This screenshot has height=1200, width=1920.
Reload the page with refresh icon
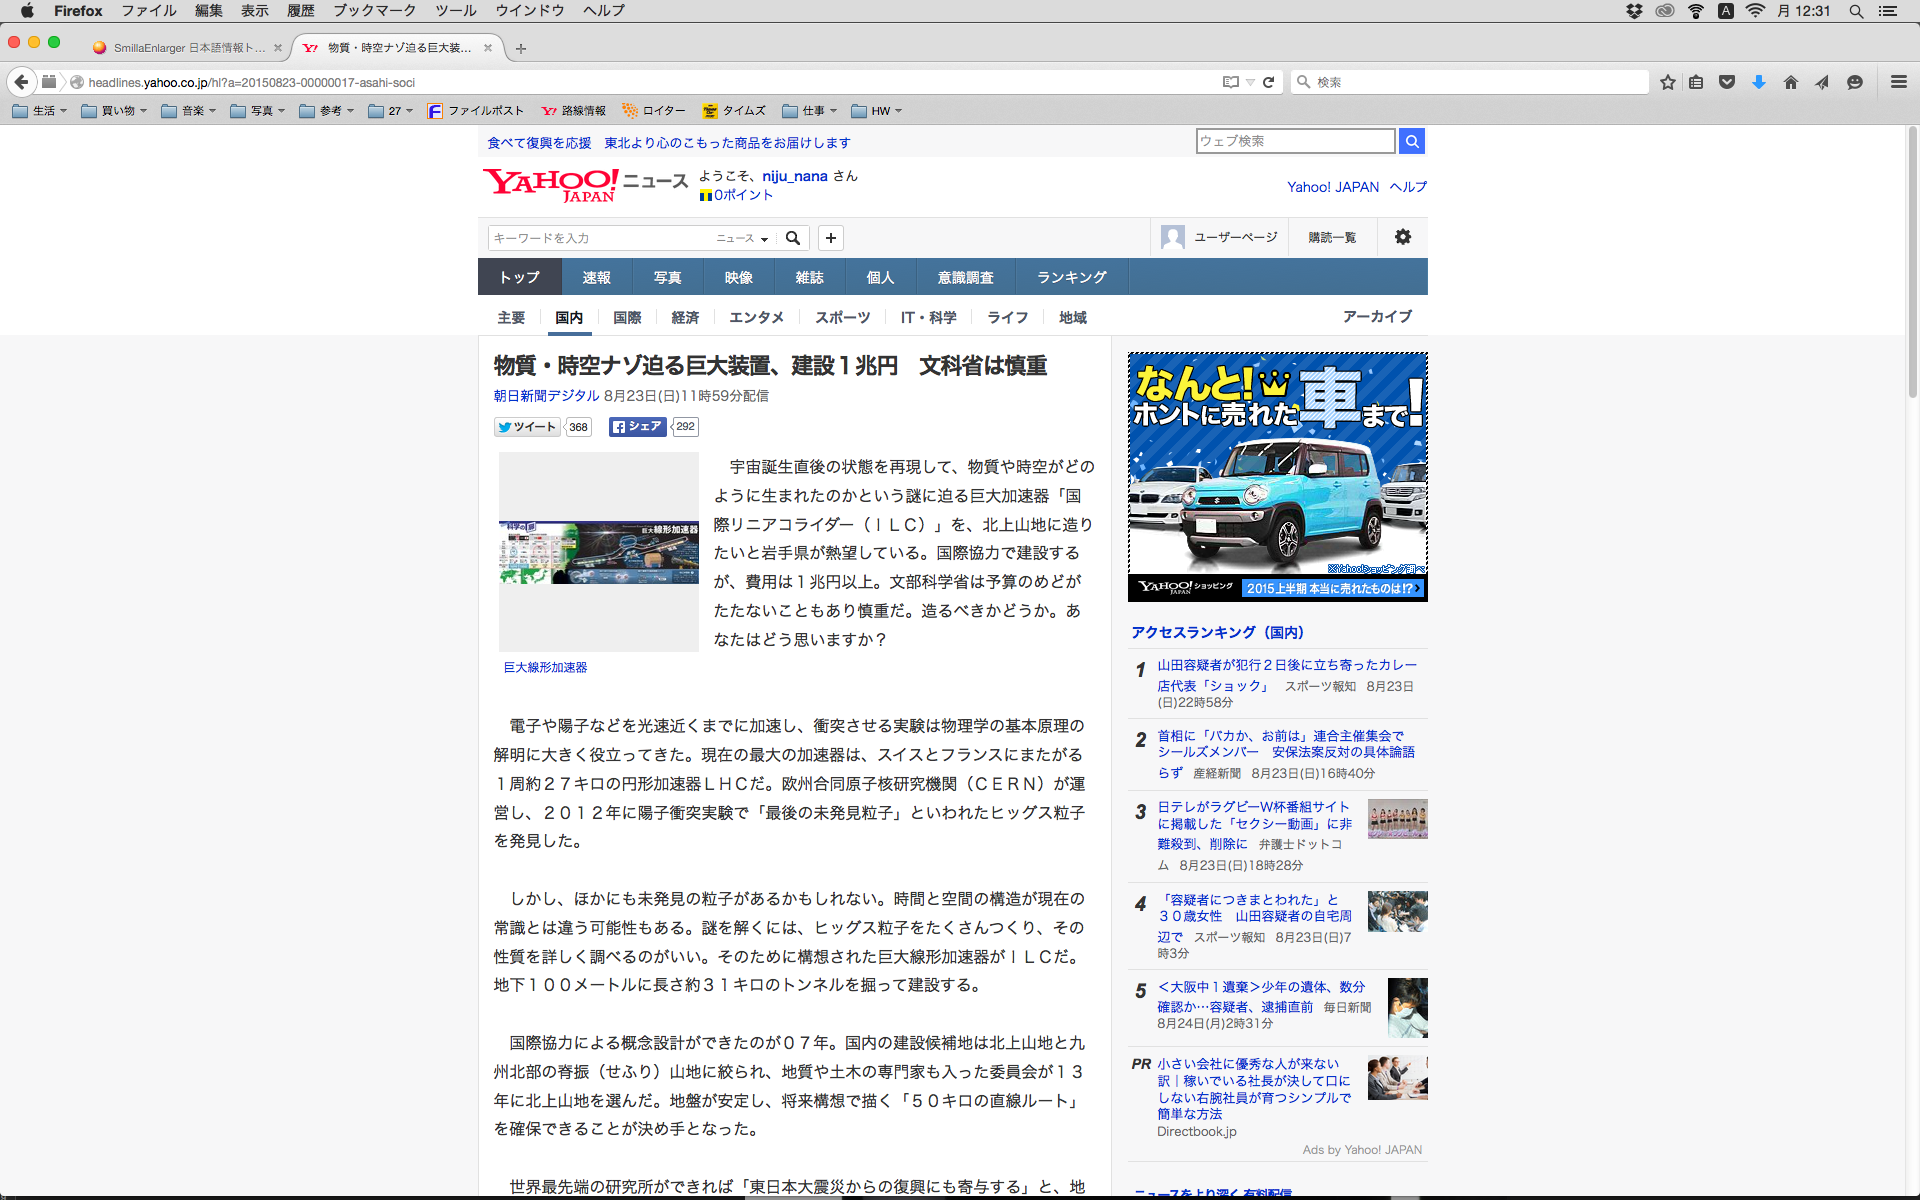point(1268,82)
